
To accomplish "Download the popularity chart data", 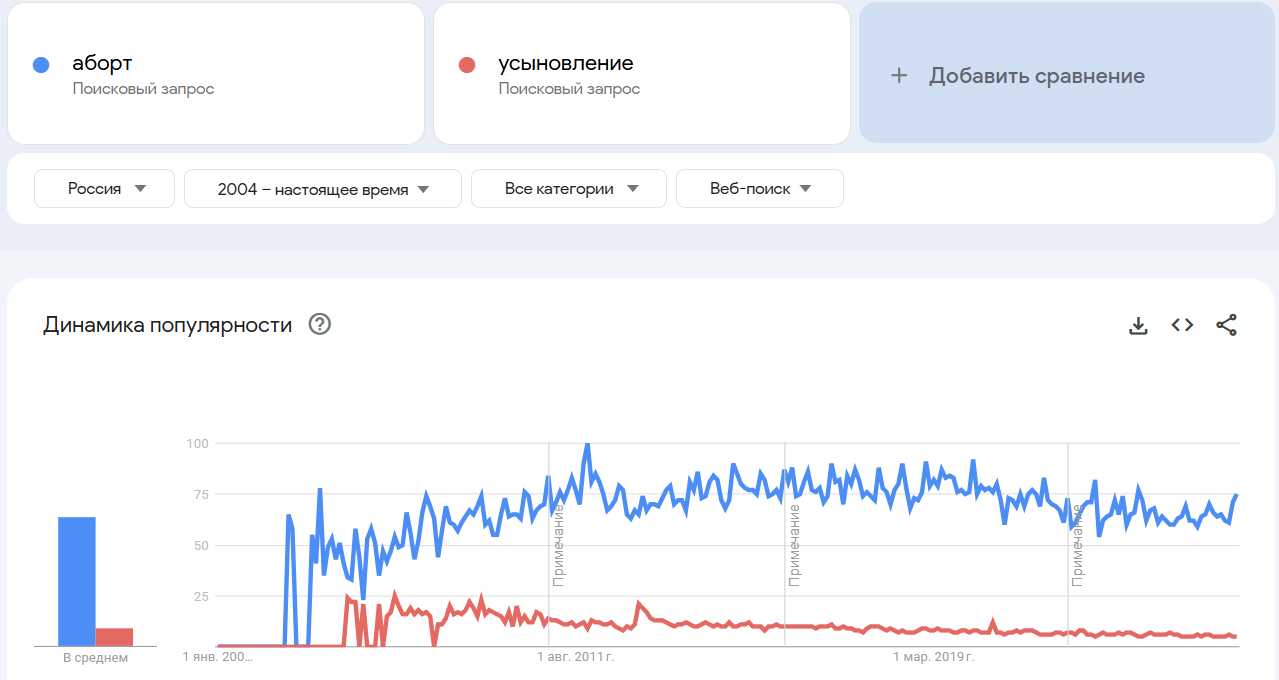I will (1138, 325).
